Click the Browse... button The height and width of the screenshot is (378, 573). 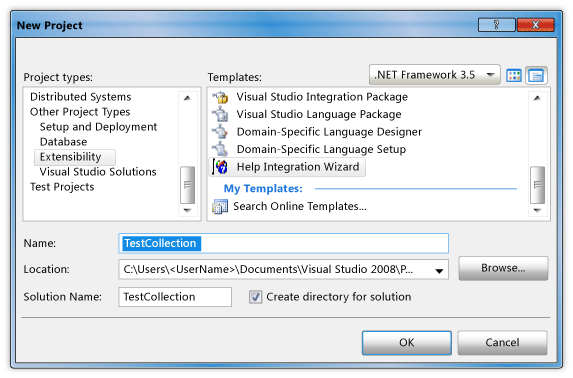click(x=503, y=268)
